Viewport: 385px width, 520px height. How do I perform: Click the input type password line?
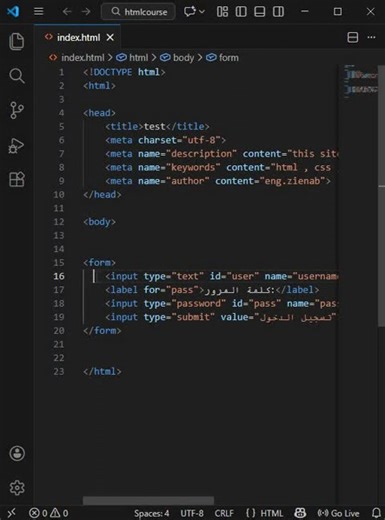coord(221,303)
